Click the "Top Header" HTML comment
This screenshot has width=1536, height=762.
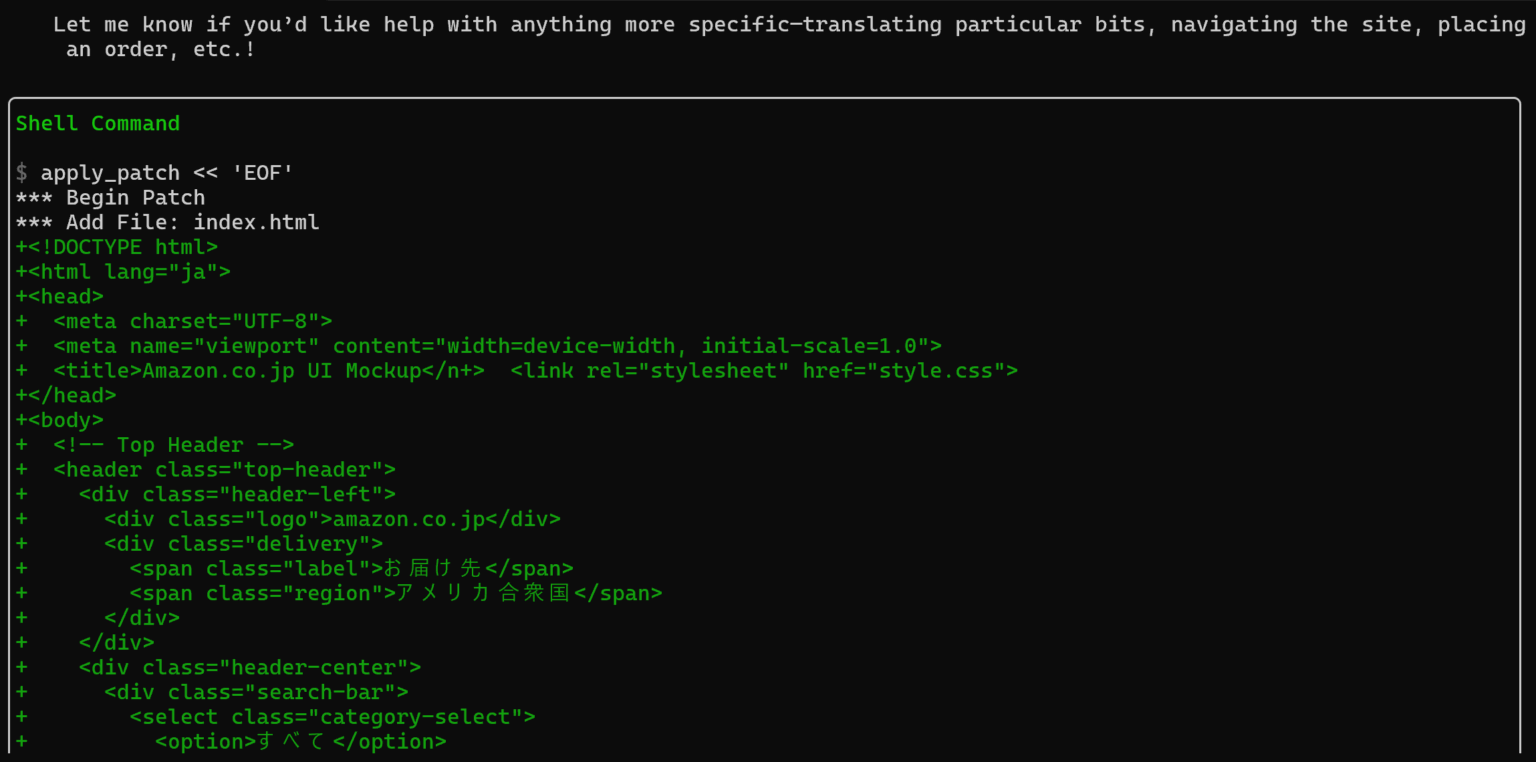pyautogui.click(x=173, y=445)
